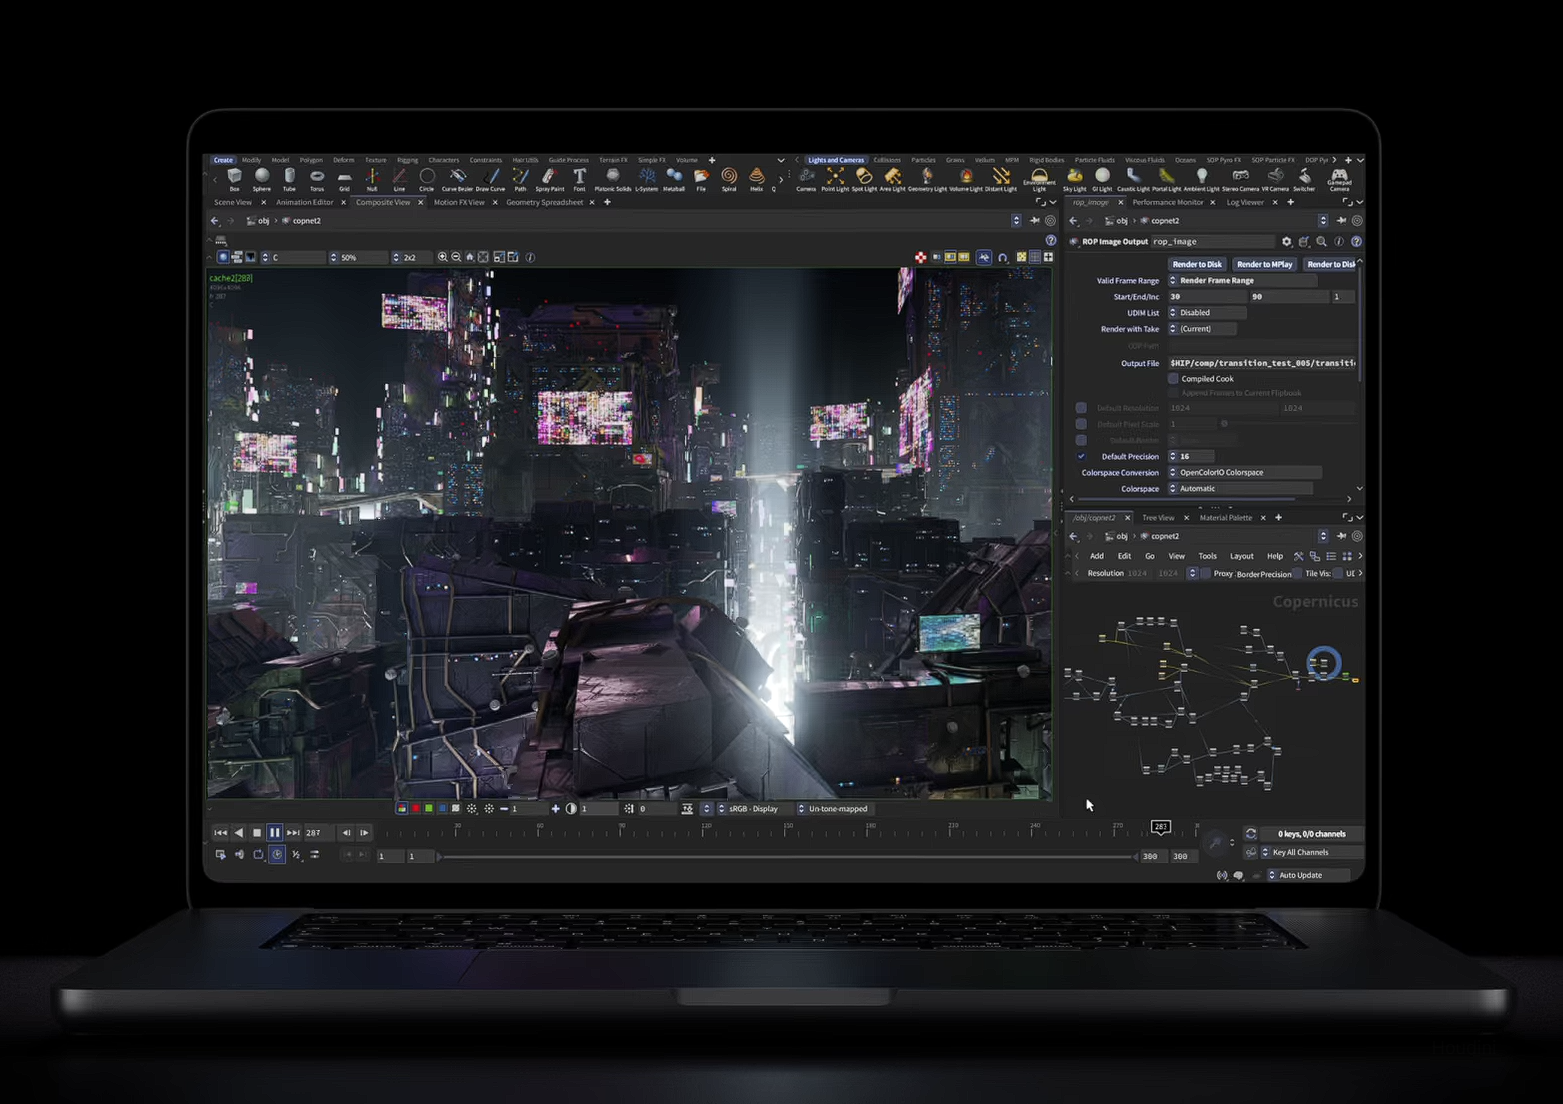This screenshot has height=1104, width=1563.
Task: Open the ROP parameter gear menu
Action: (1287, 241)
